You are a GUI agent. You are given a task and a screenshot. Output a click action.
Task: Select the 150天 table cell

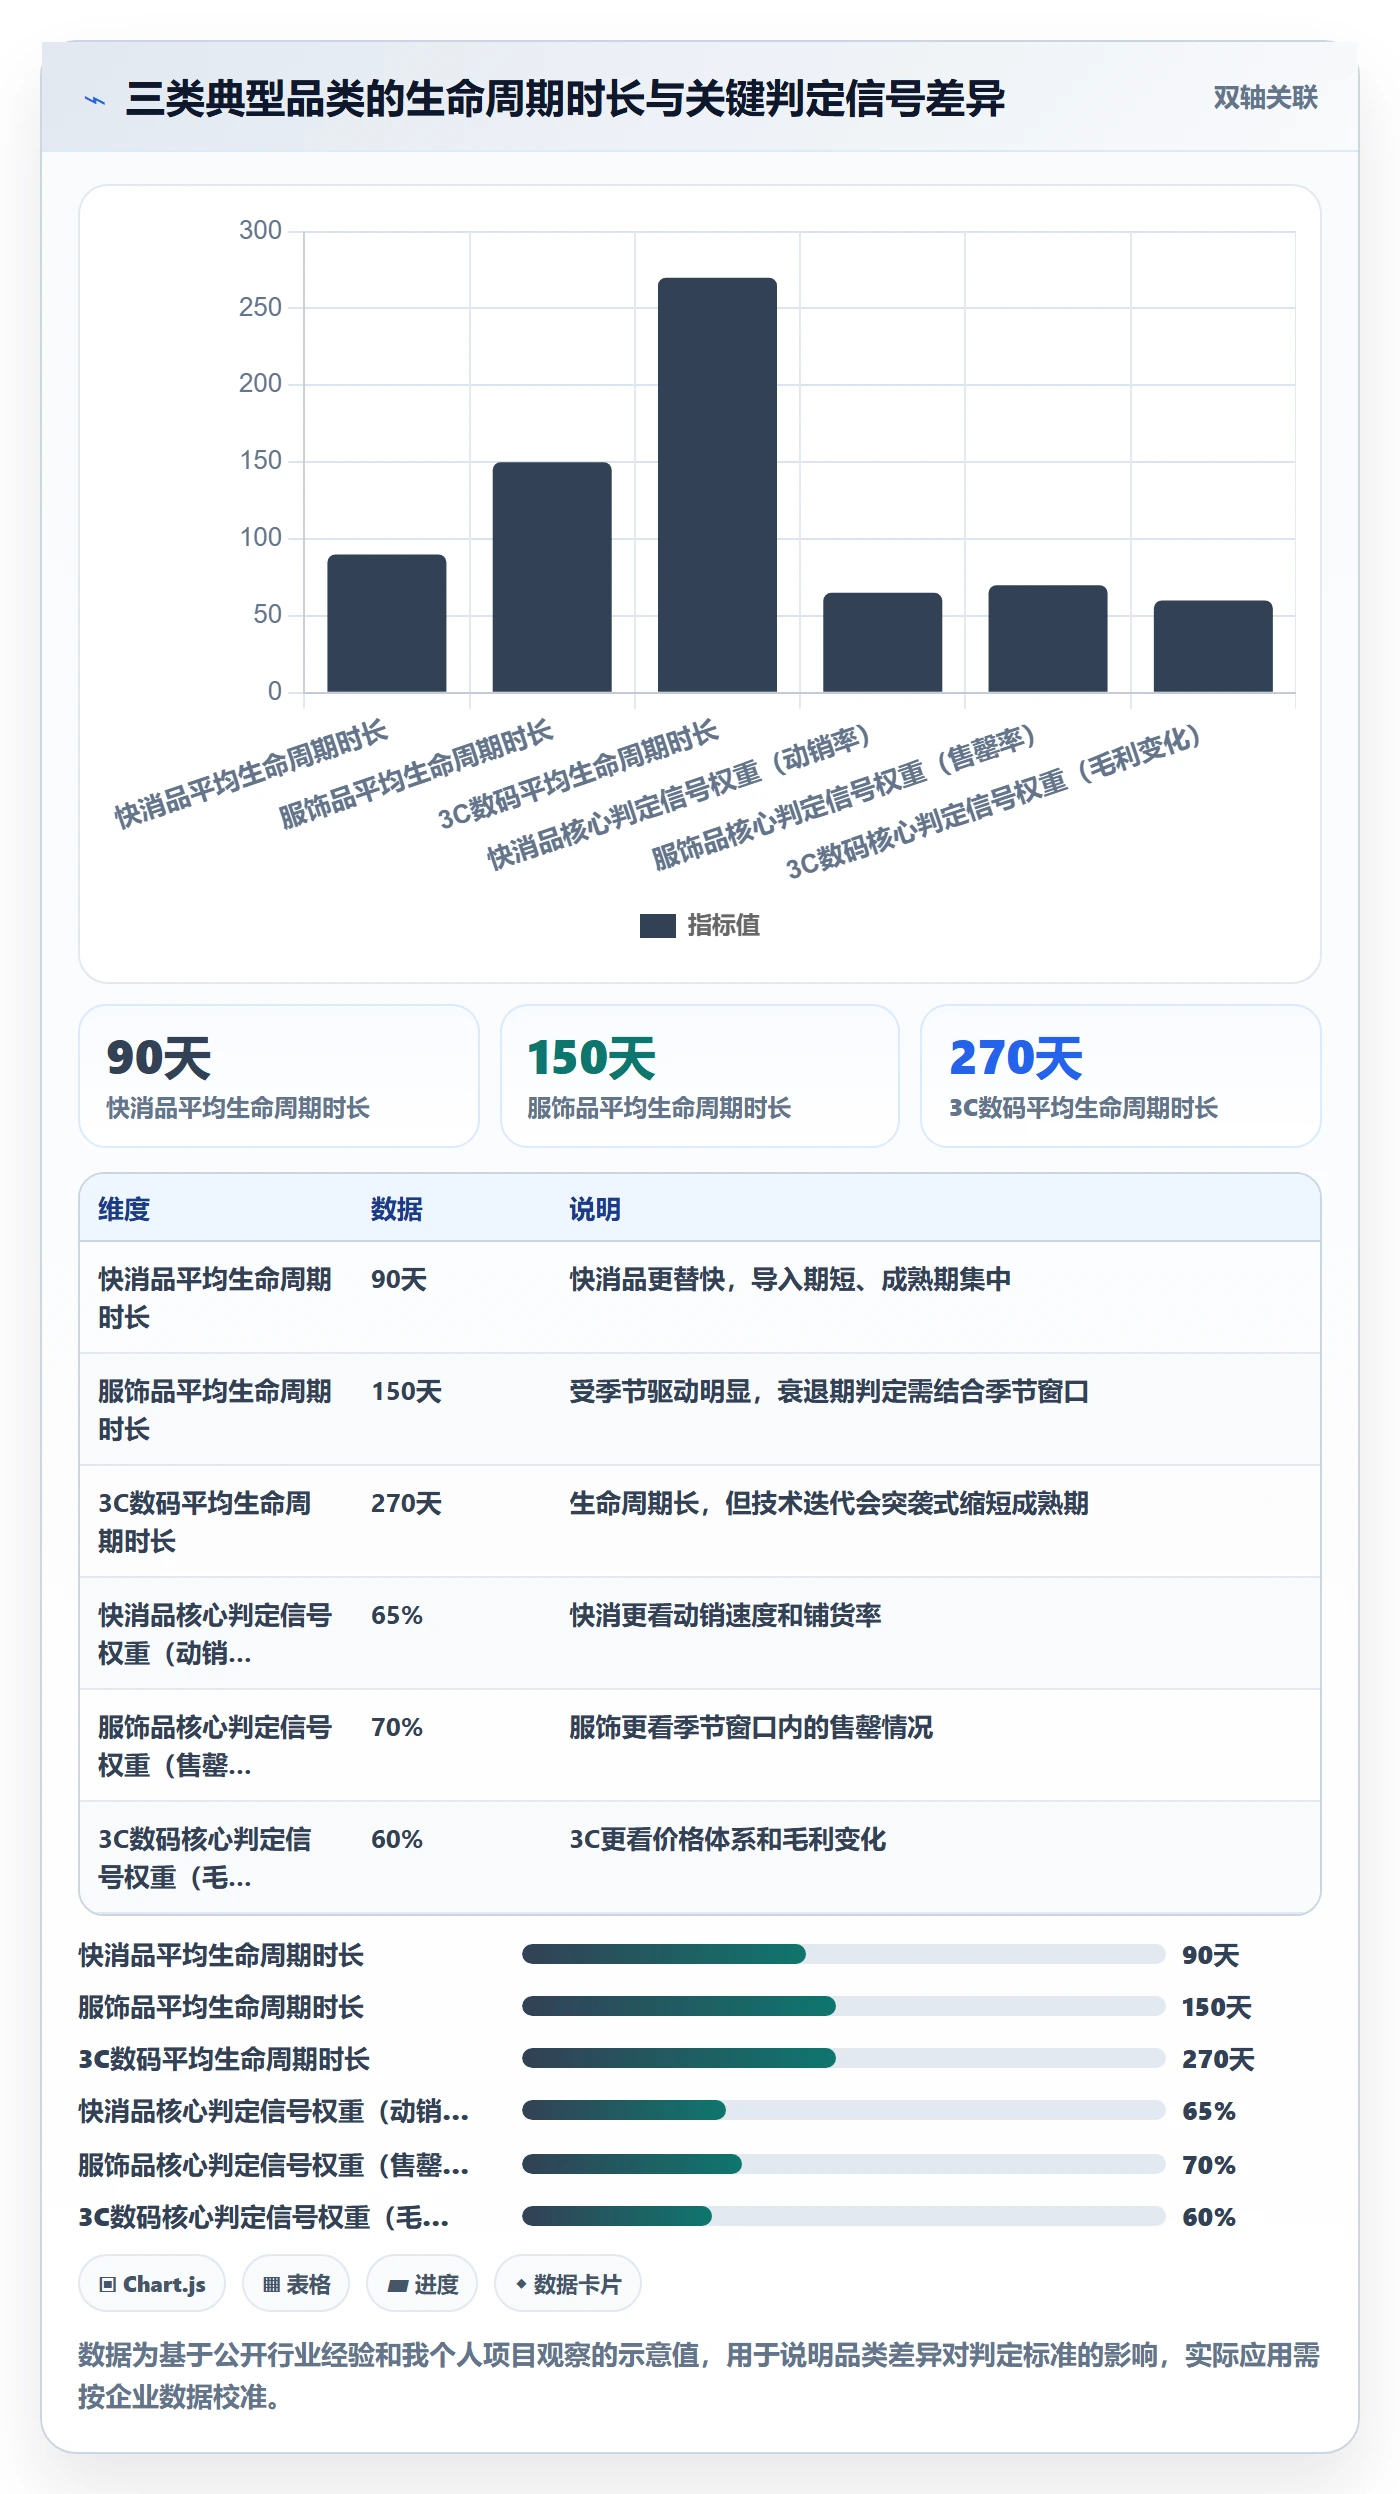pyautogui.click(x=406, y=1391)
